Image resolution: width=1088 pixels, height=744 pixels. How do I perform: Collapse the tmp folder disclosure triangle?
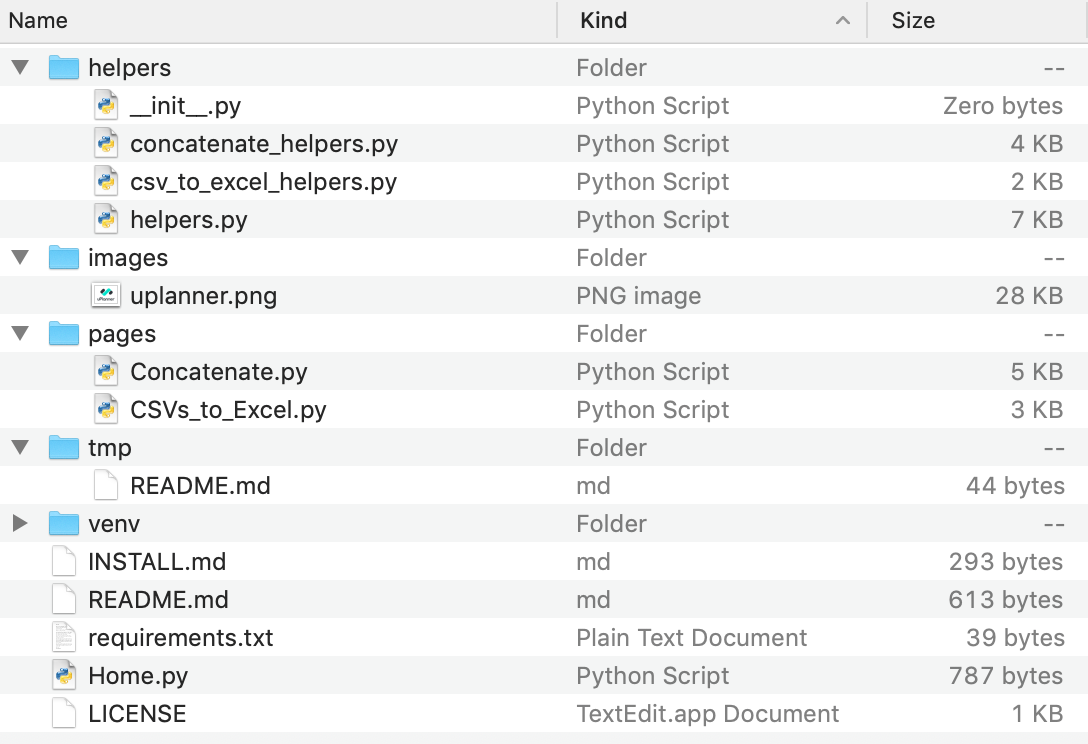20,448
